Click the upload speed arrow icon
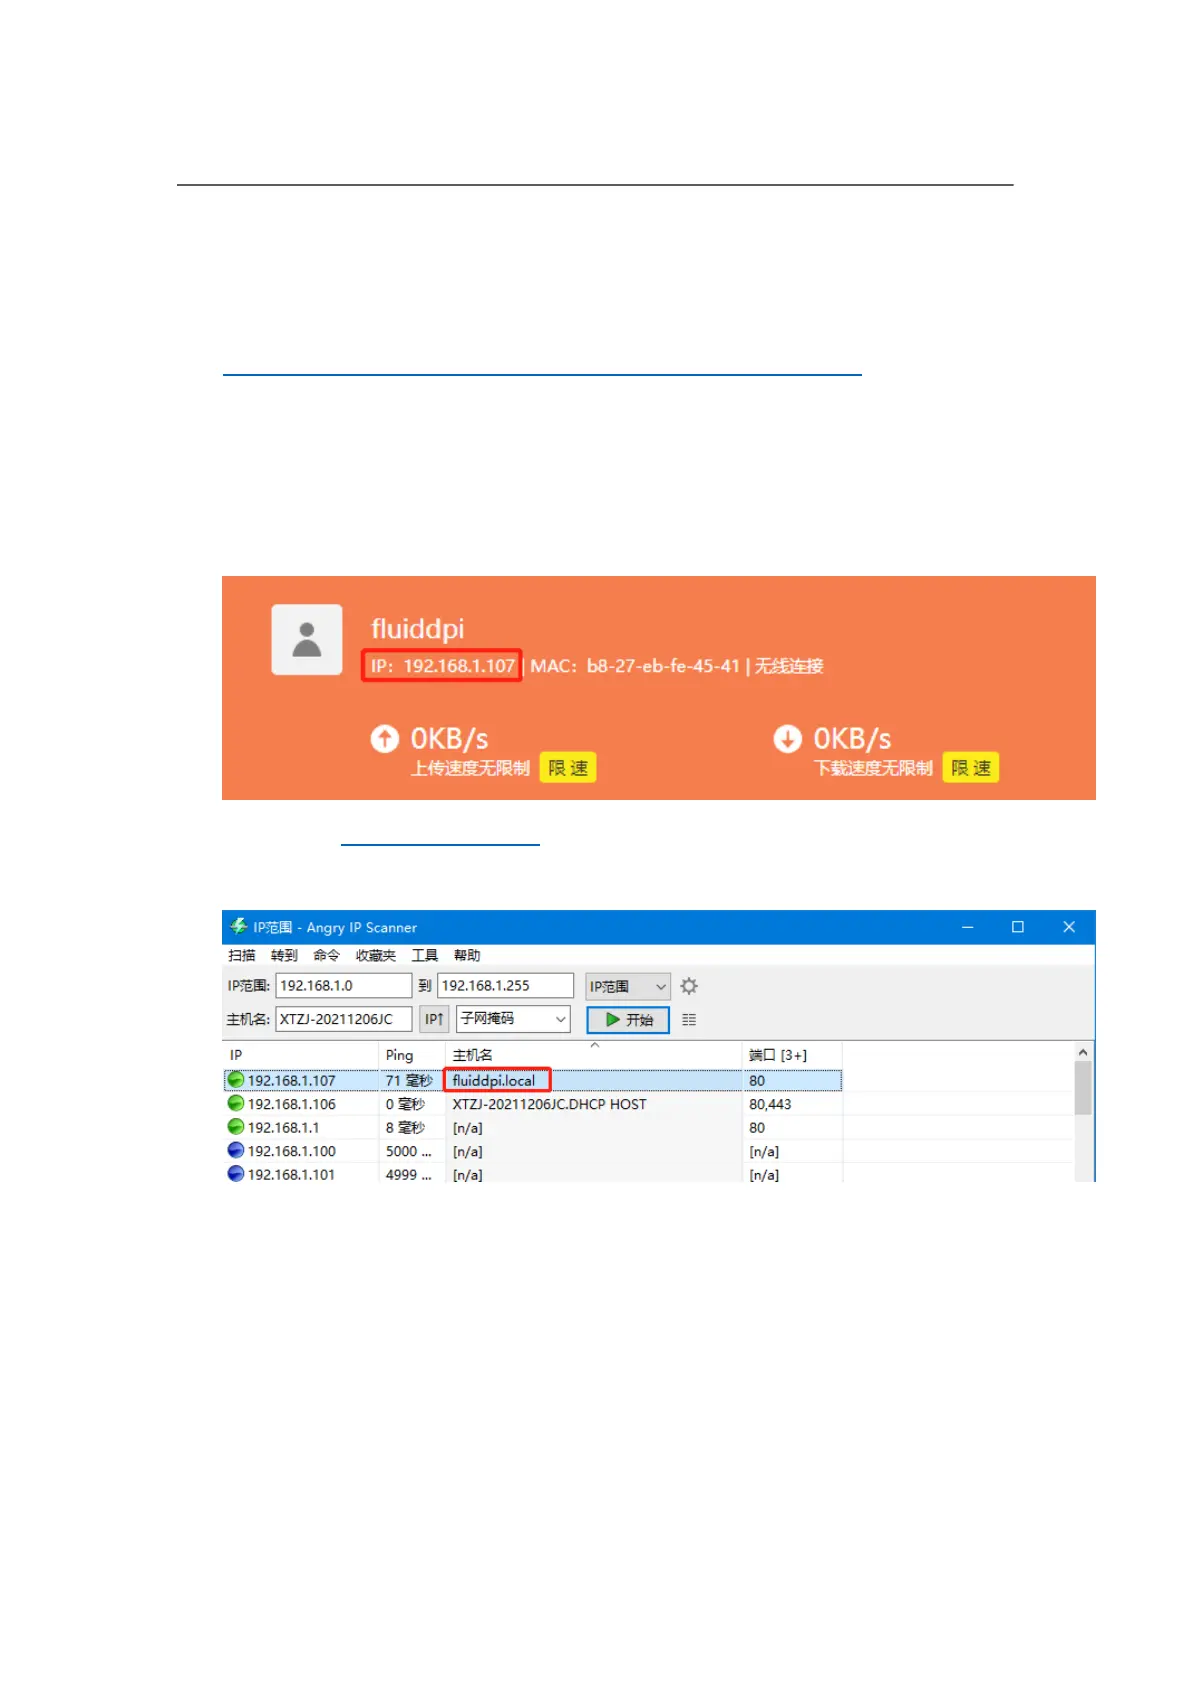This screenshot has height=1684, width=1191. (x=385, y=738)
